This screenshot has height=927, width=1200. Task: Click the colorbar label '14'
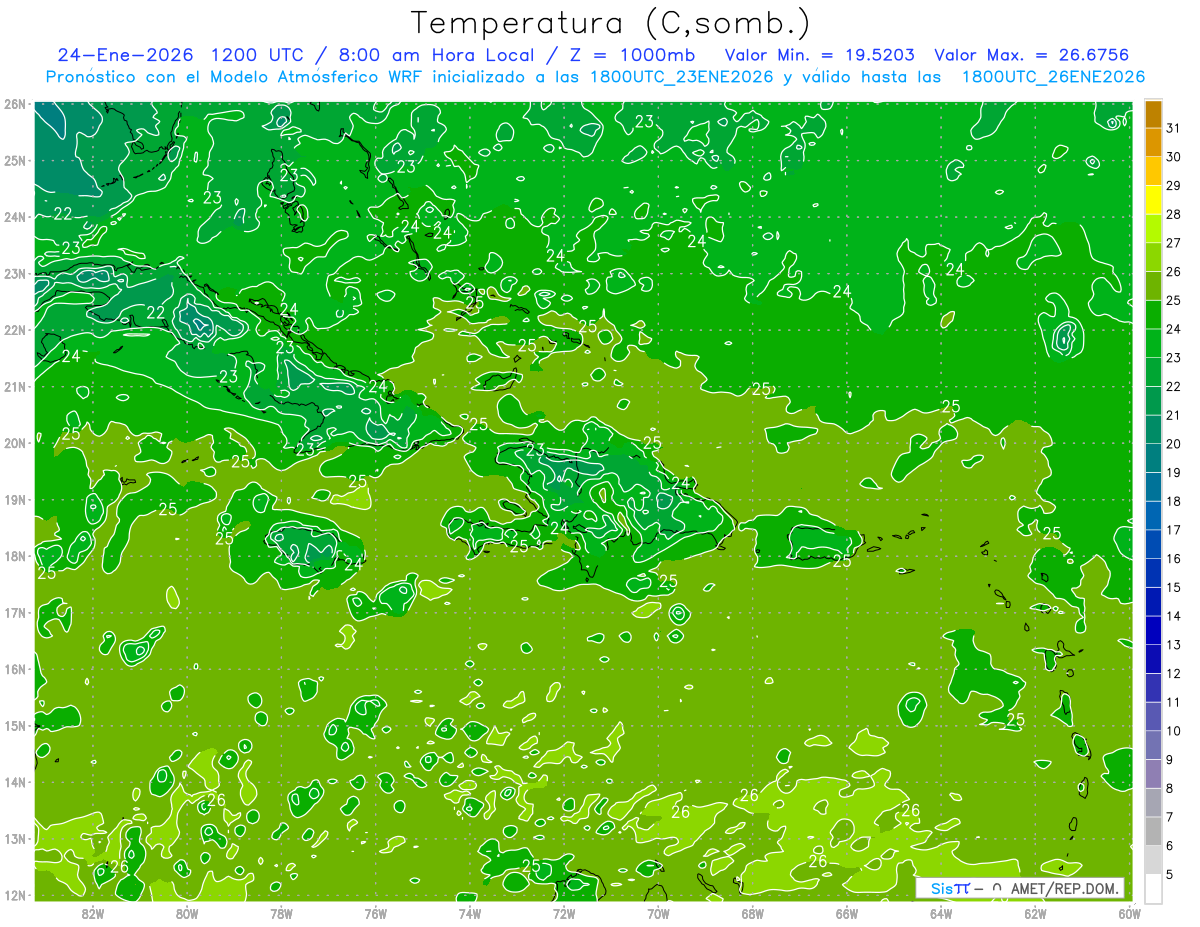(1173, 616)
